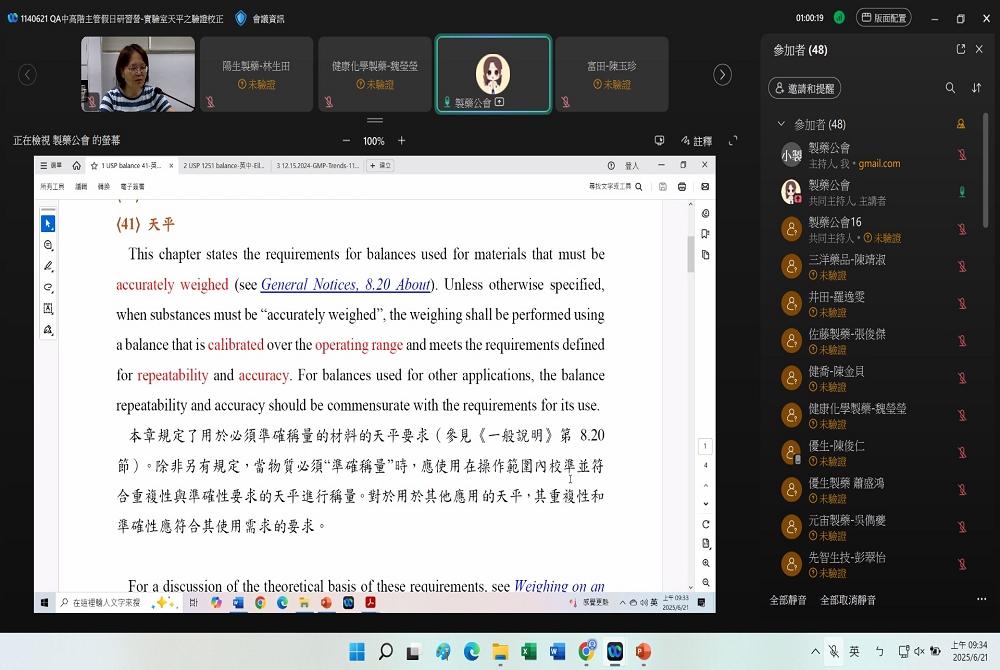The width and height of the screenshot is (1000, 670).
Task: Check the green network quality indicator
Action: point(839,18)
